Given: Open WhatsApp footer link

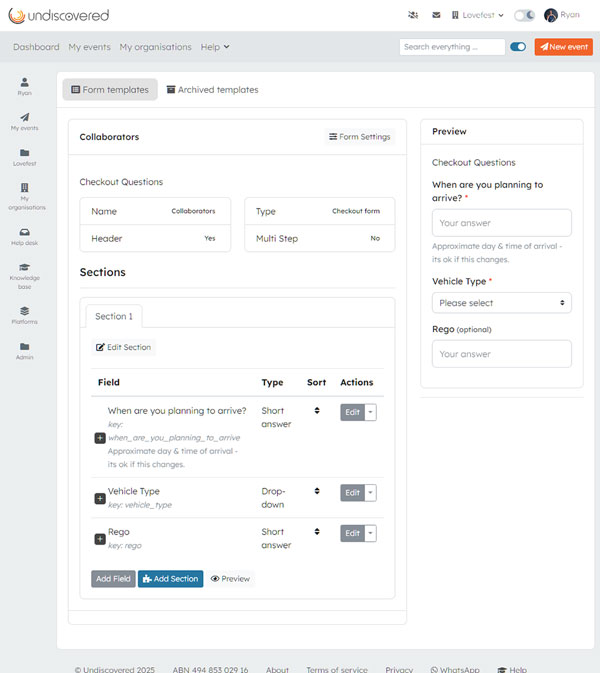Looking at the screenshot, I should (x=455, y=669).
